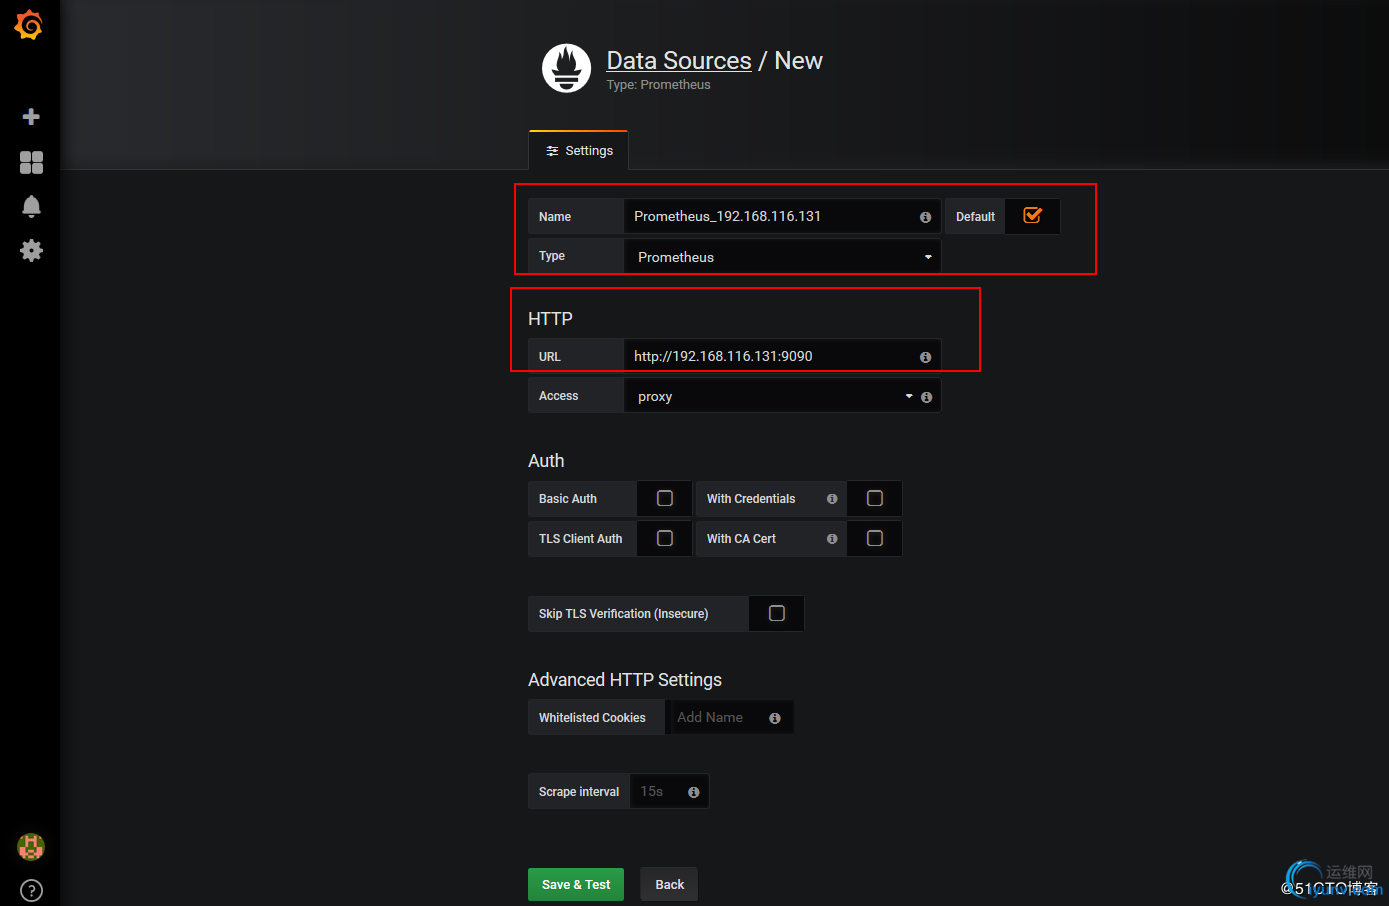Show info for Scrape interval
The image size is (1389, 906).
(x=694, y=792)
